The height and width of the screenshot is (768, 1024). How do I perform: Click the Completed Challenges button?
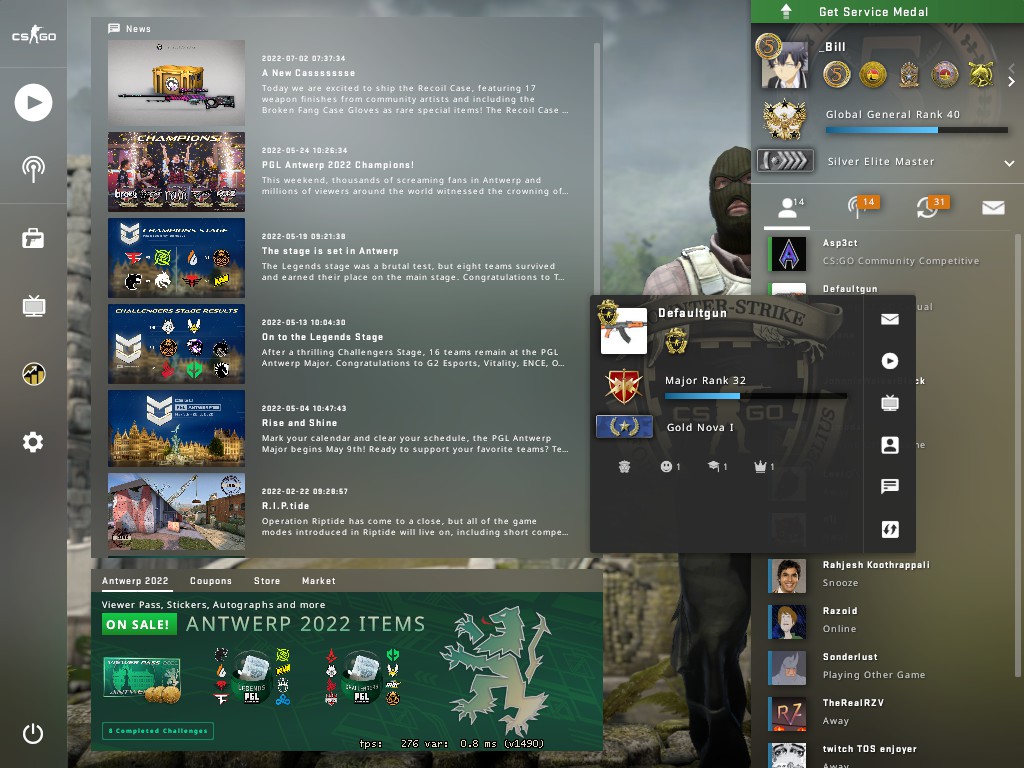click(158, 731)
